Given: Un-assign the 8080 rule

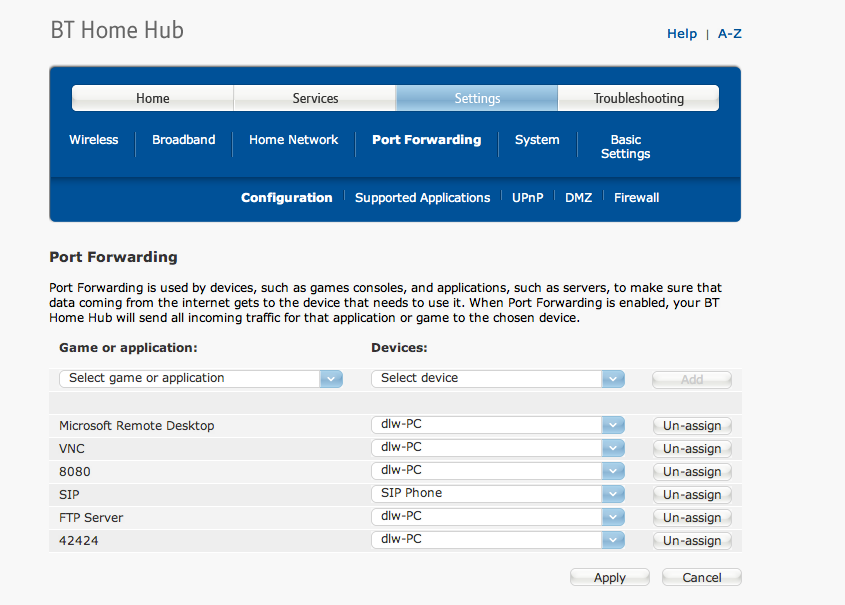Looking at the screenshot, I should (692, 471).
